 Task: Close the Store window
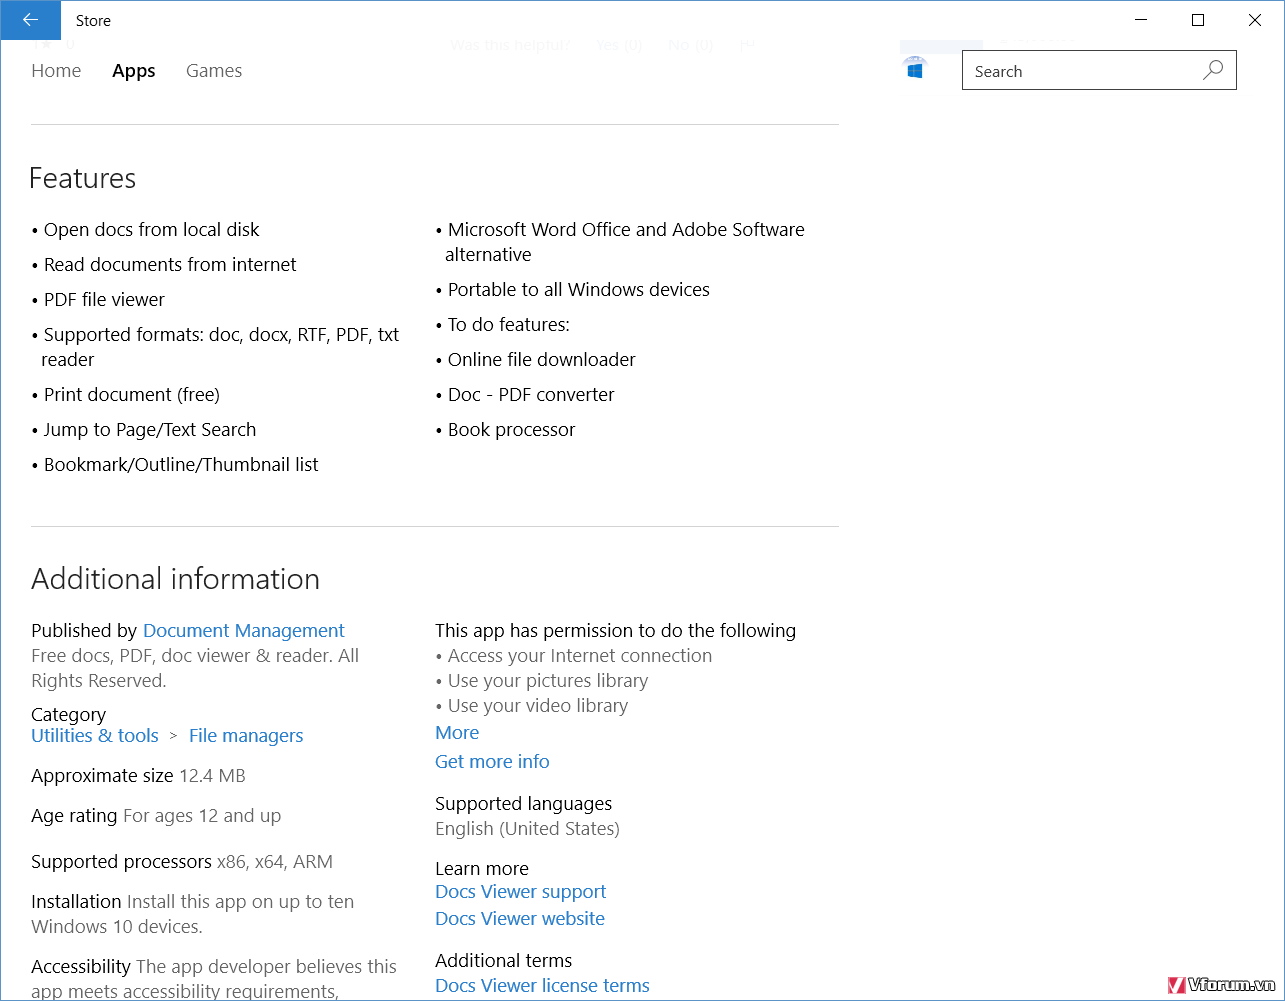[x=1255, y=20]
